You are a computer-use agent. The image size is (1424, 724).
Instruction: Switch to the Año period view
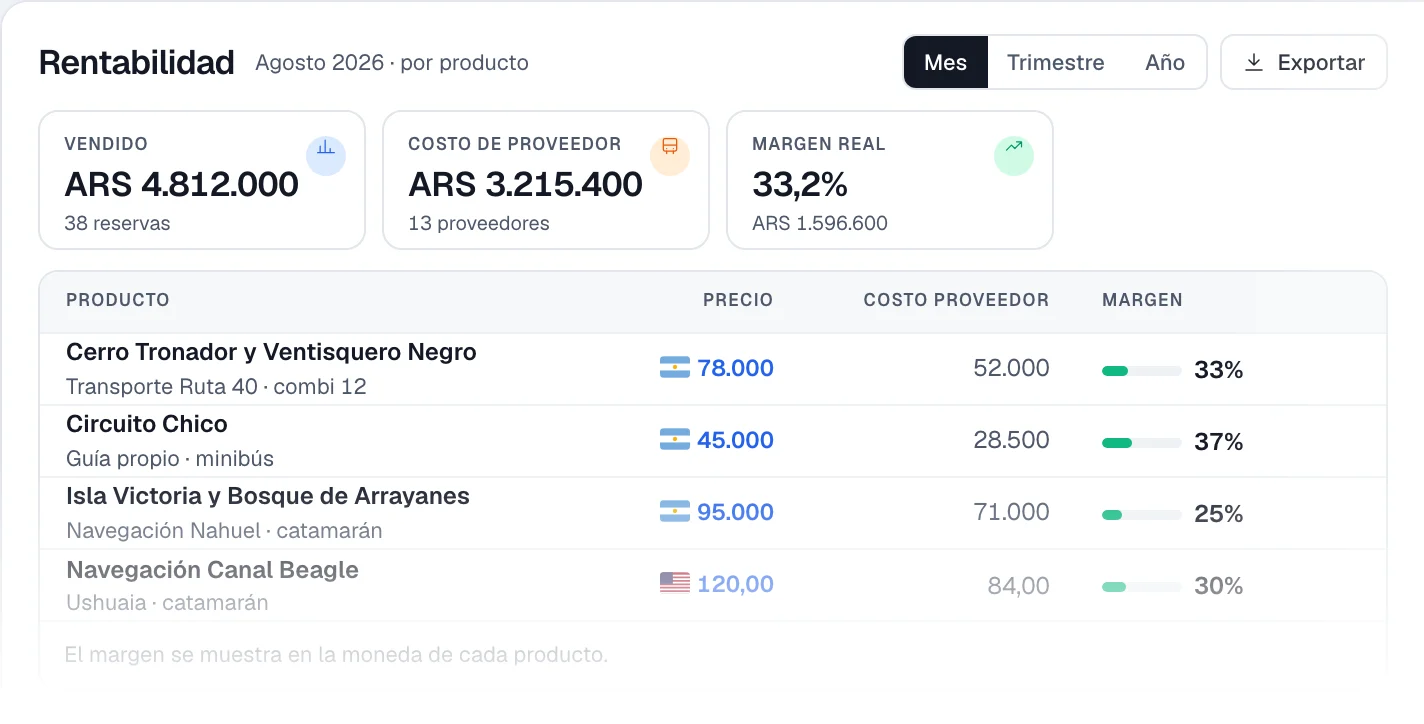1165,62
